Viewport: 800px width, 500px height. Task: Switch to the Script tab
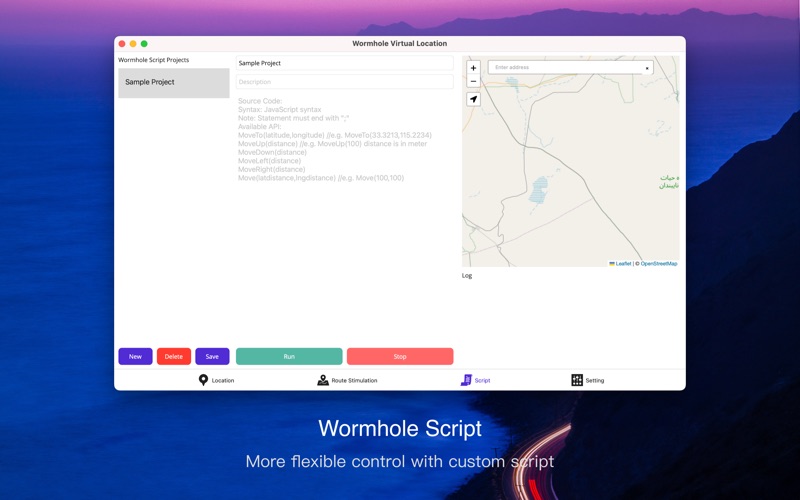[x=476, y=380]
